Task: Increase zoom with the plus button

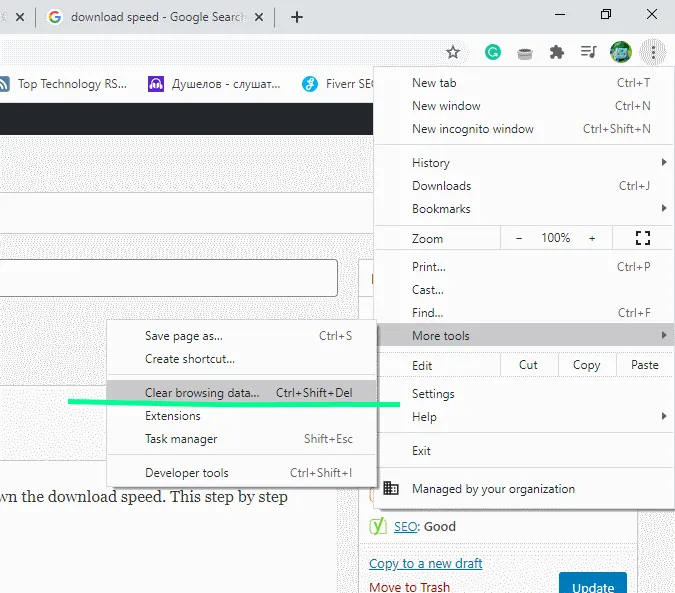Action: (592, 238)
